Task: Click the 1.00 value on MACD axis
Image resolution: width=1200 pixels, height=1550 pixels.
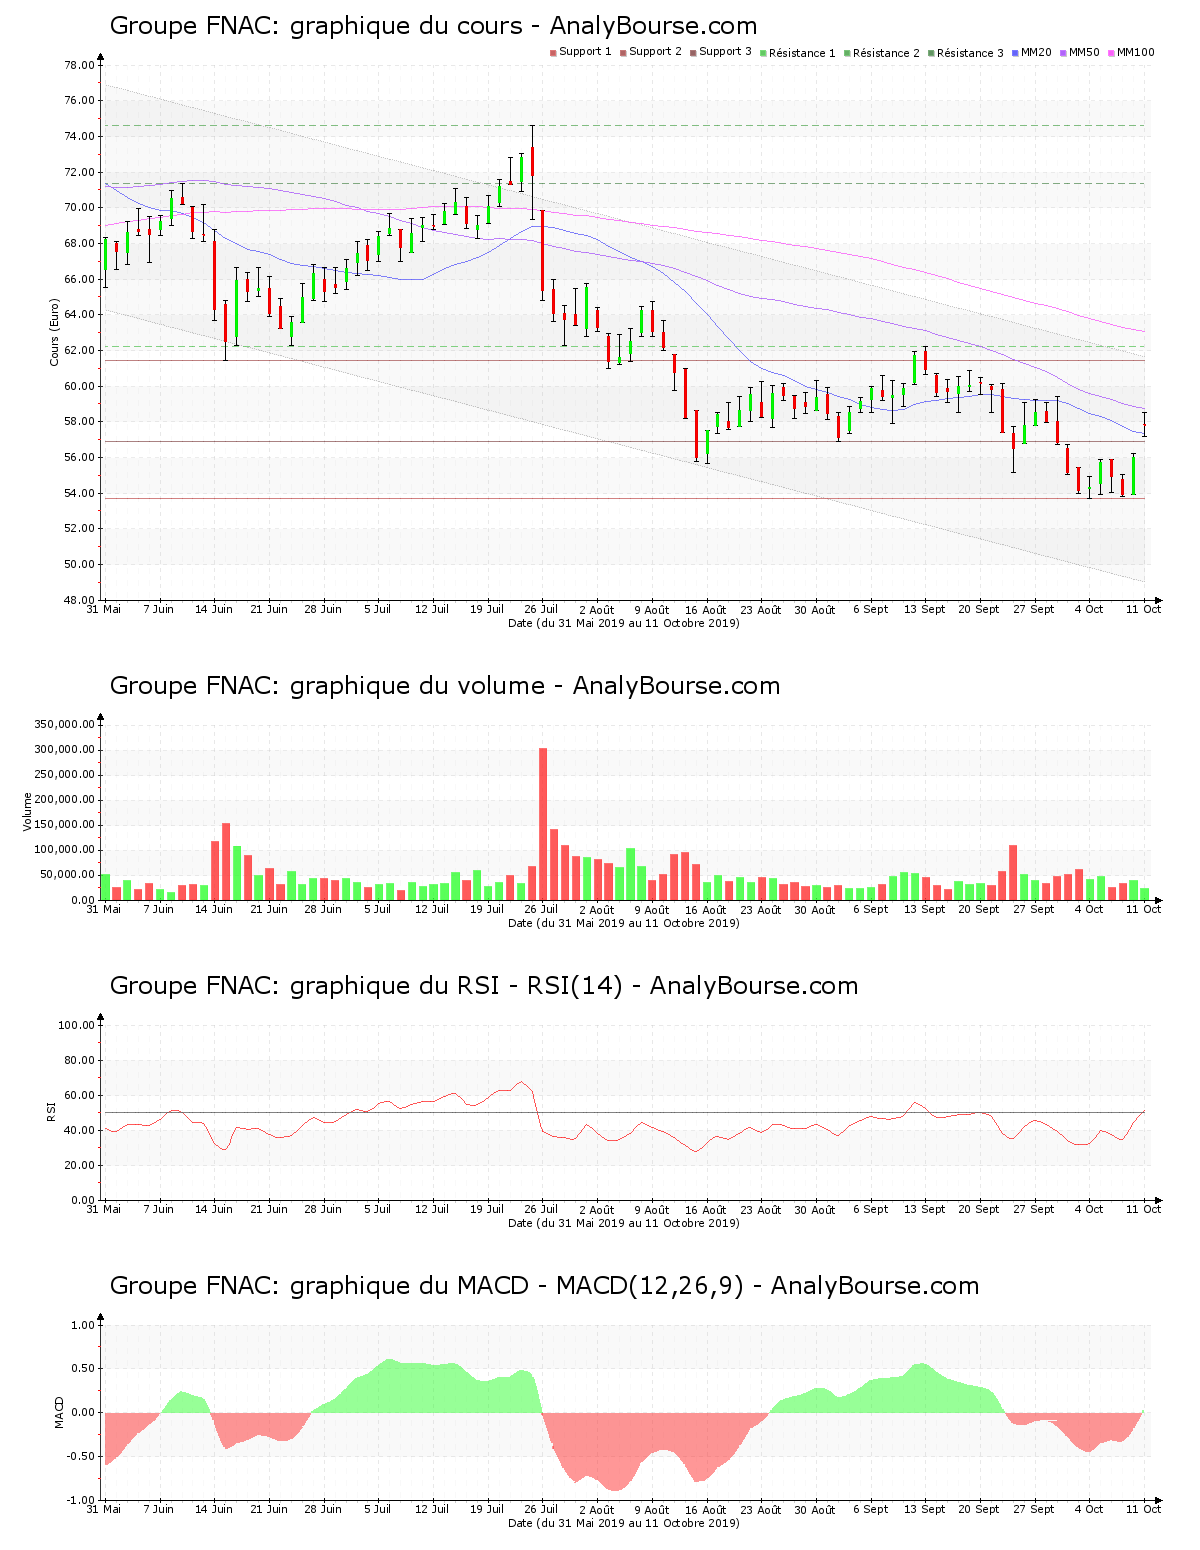Action: [x=82, y=1325]
